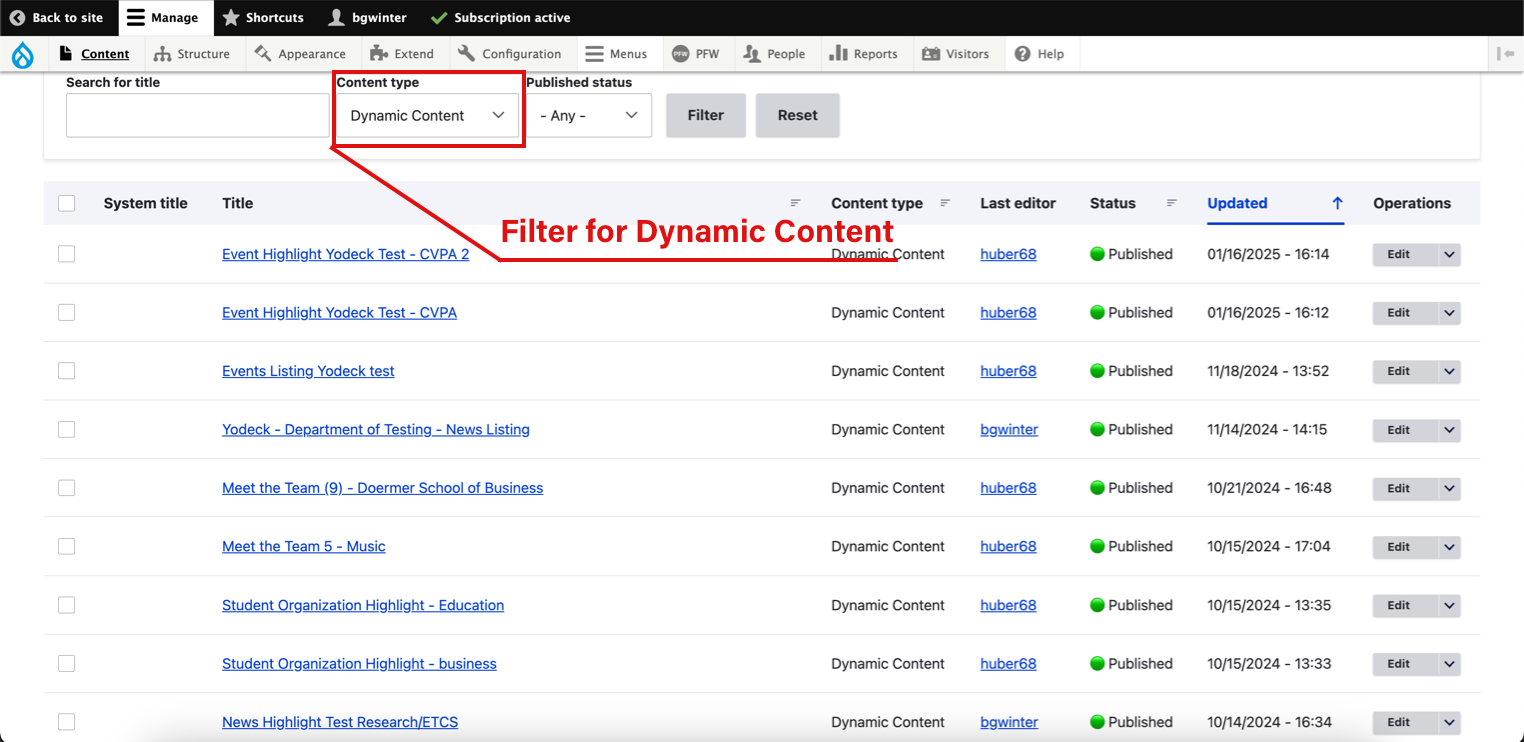Screen dimensions: 1524x742
Task: Click the 10/21/2024 - 16:48 updated date
Action: click(x=1269, y=488)
